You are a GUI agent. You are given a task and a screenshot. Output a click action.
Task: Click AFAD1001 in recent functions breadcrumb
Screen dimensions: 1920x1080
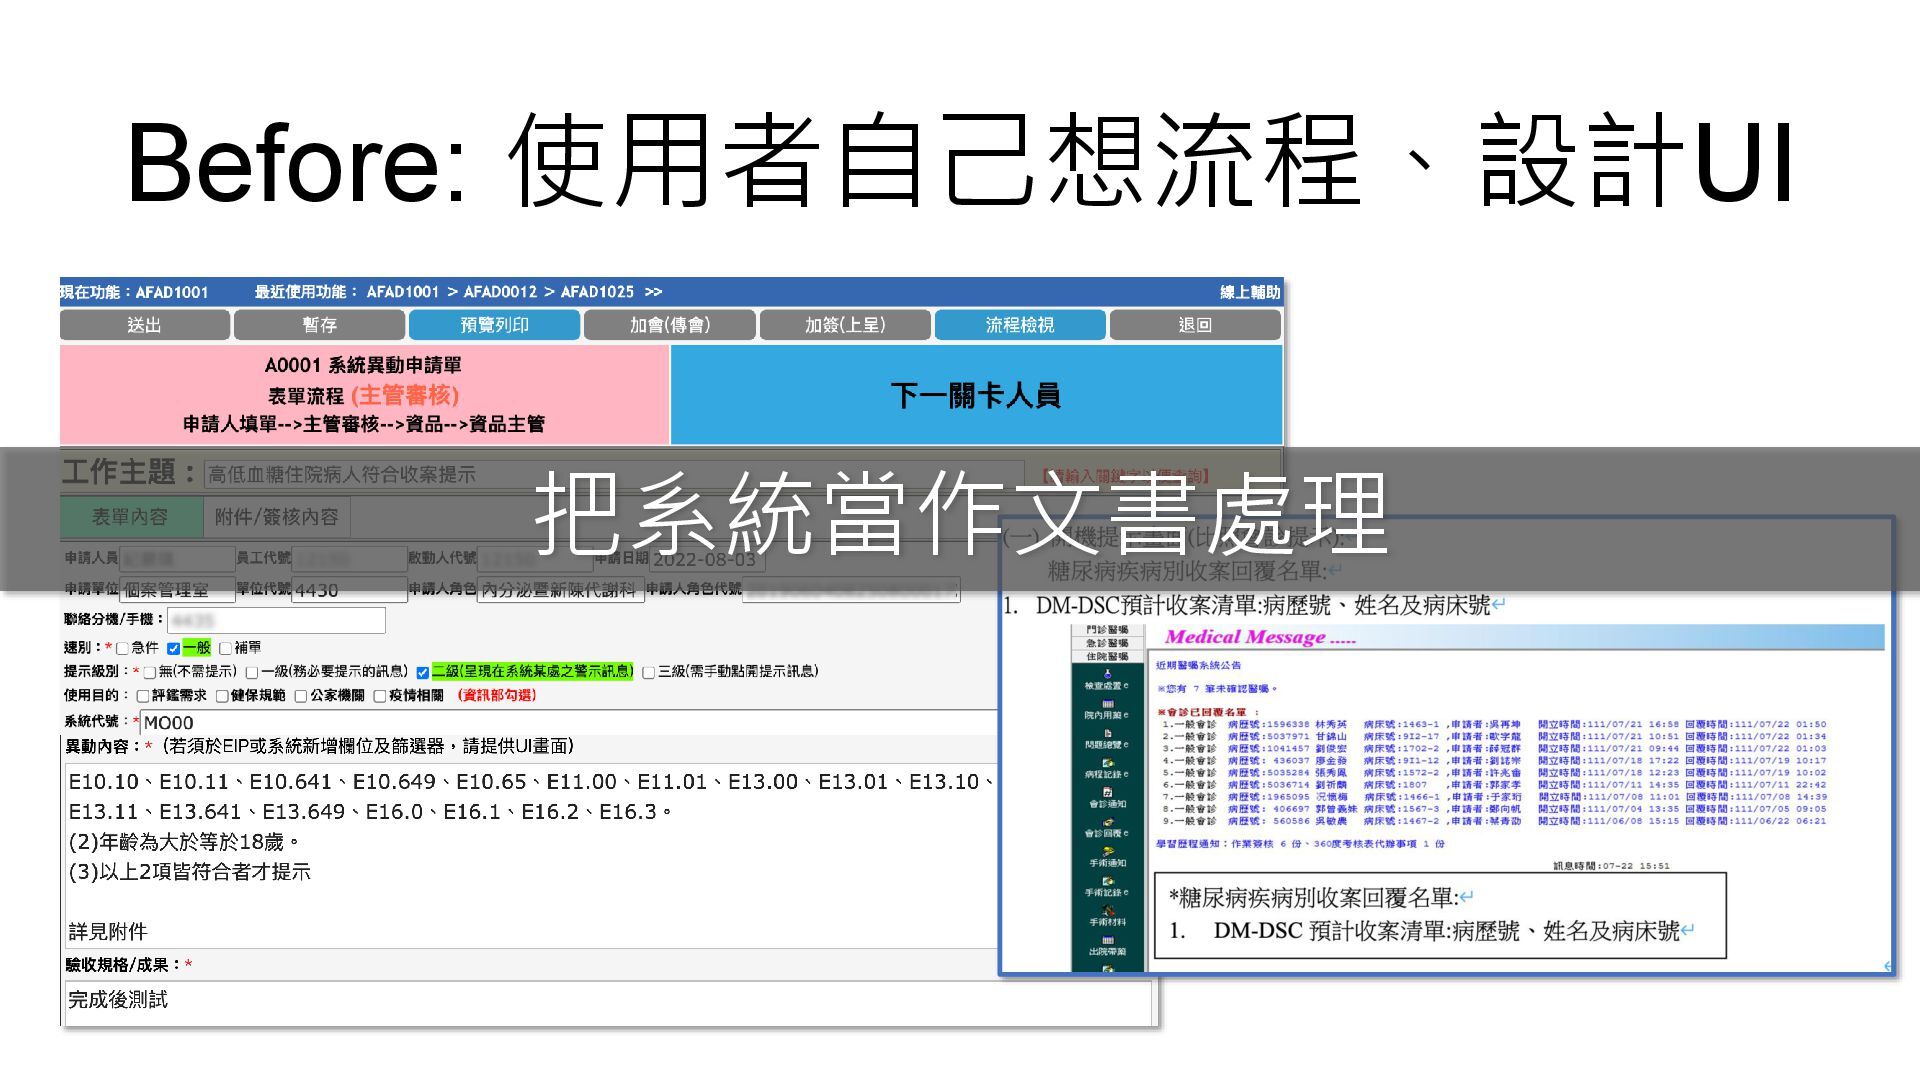(x=403, y=292)
